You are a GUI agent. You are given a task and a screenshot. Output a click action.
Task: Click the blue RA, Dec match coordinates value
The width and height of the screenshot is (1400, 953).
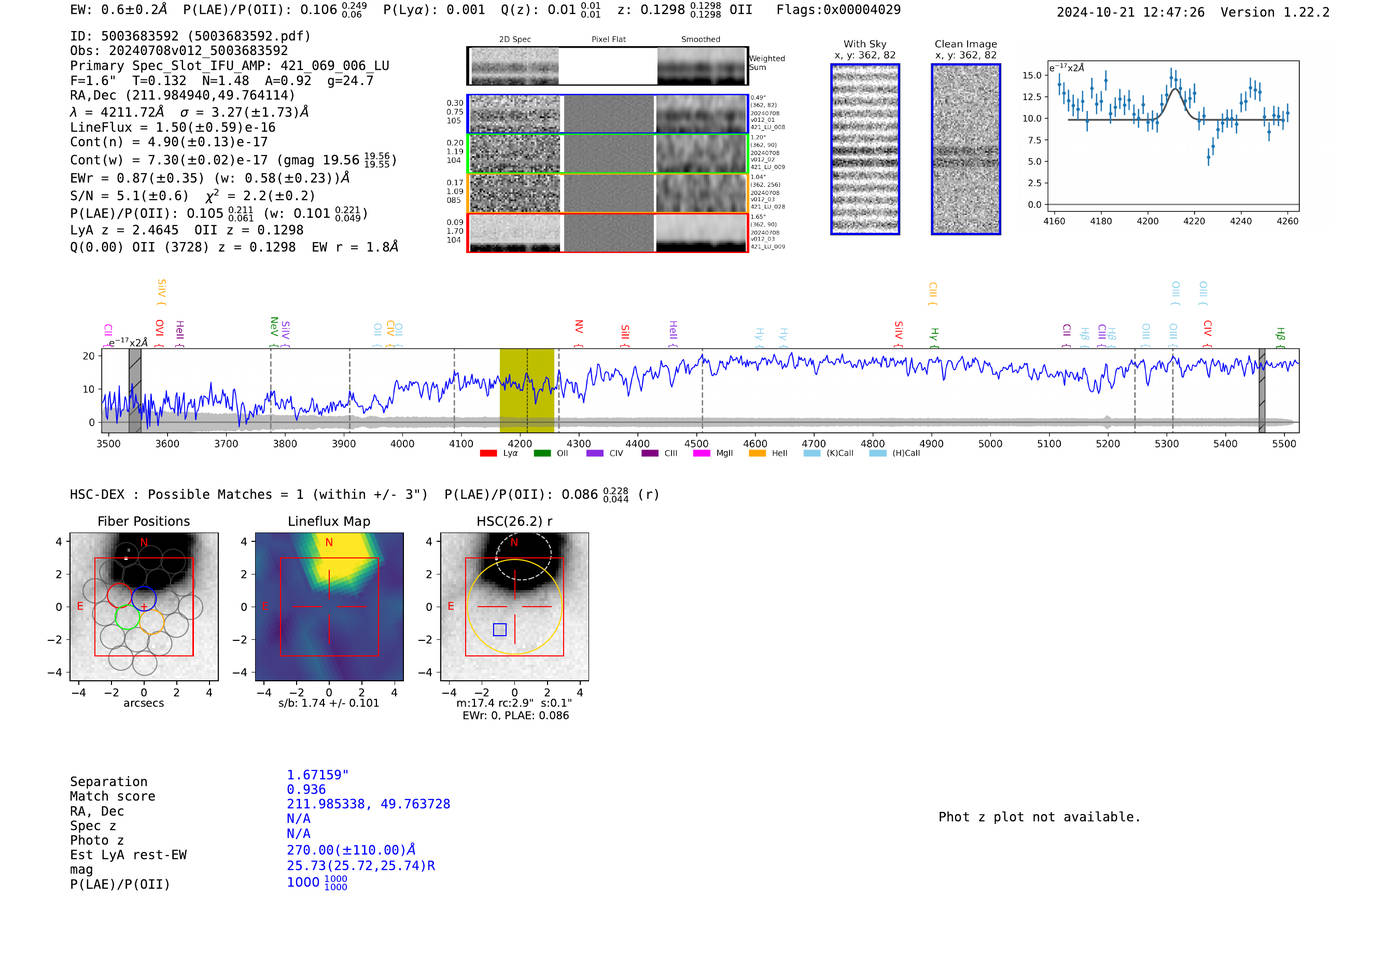pyautogui.click(x=368, y=804)
